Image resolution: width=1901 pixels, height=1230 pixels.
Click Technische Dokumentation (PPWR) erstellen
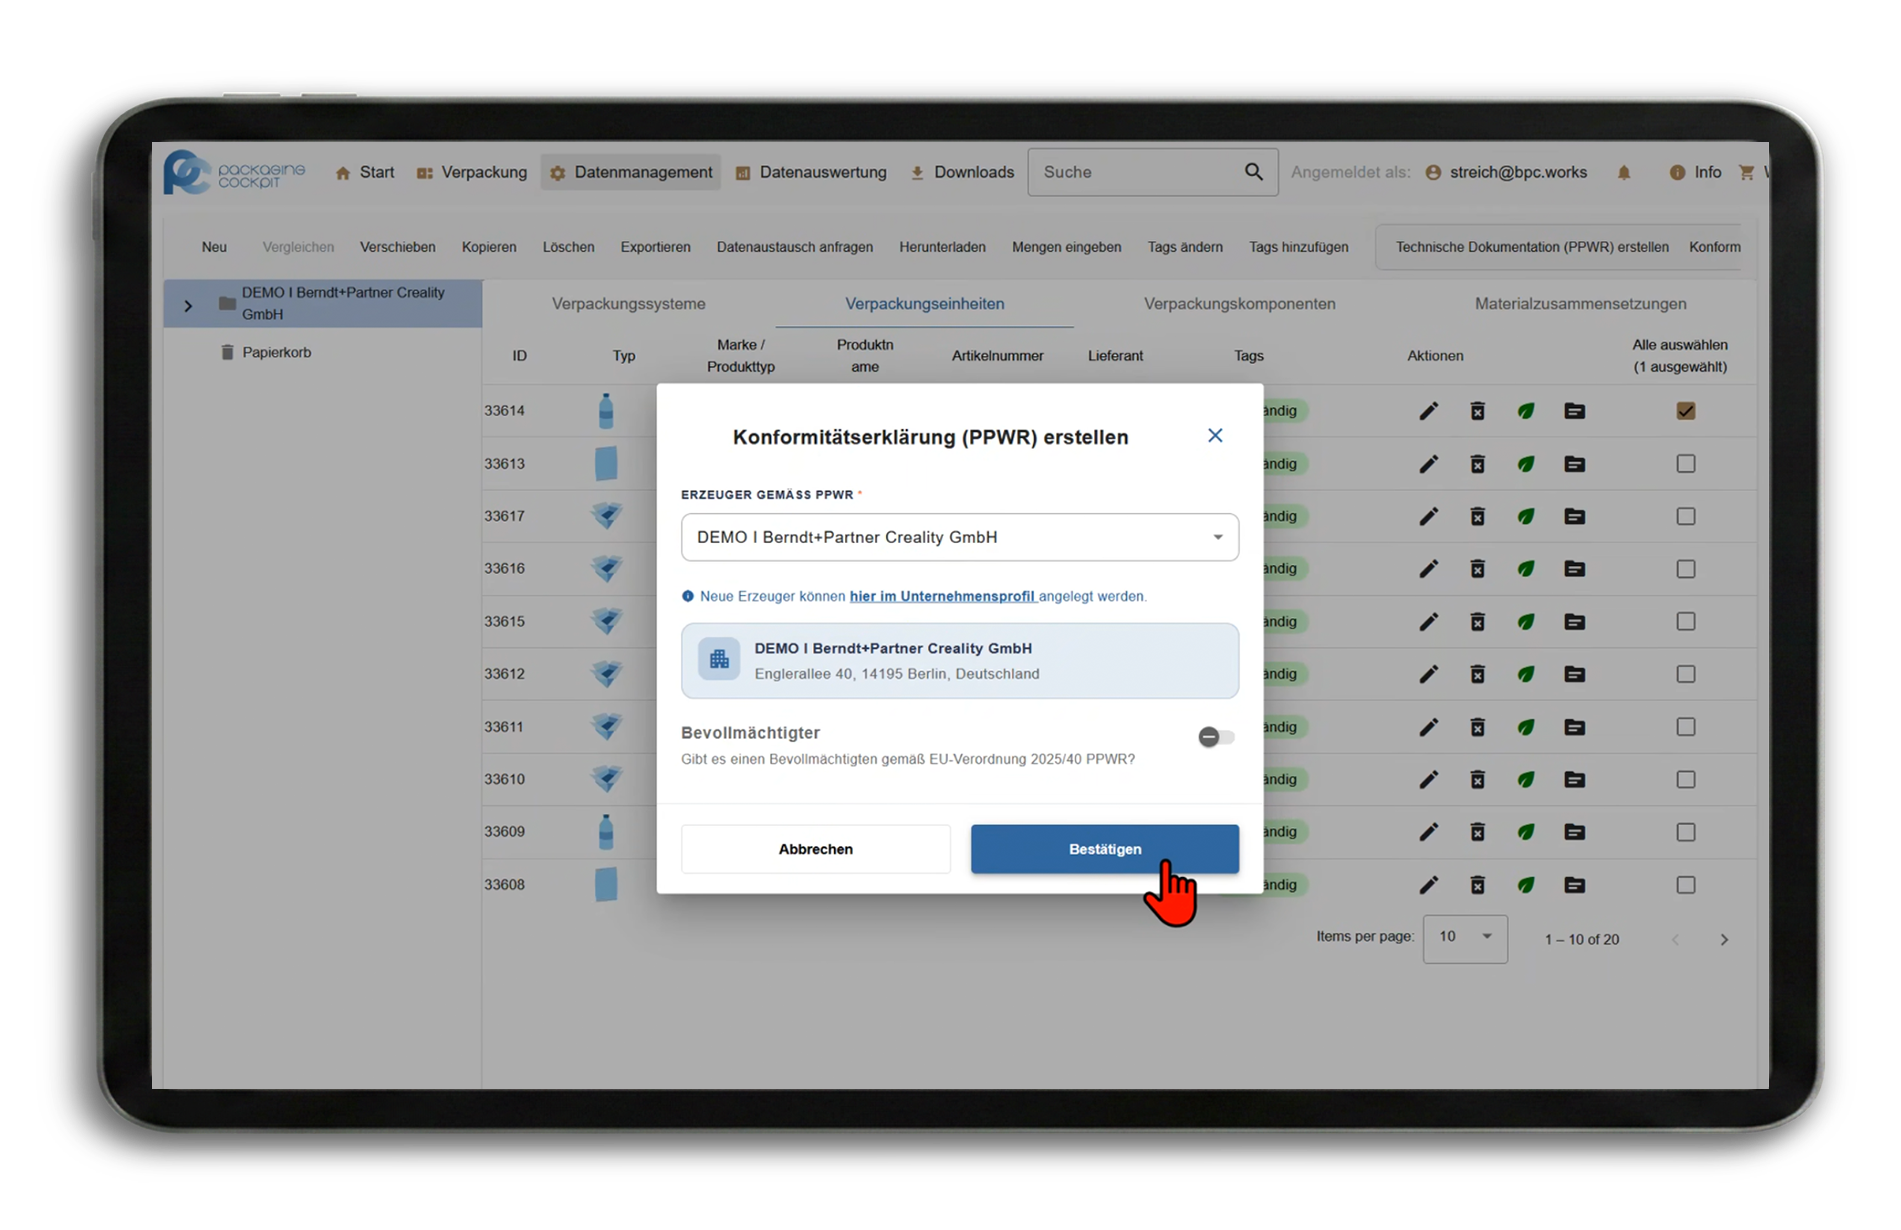click(x=1532, y=247)
